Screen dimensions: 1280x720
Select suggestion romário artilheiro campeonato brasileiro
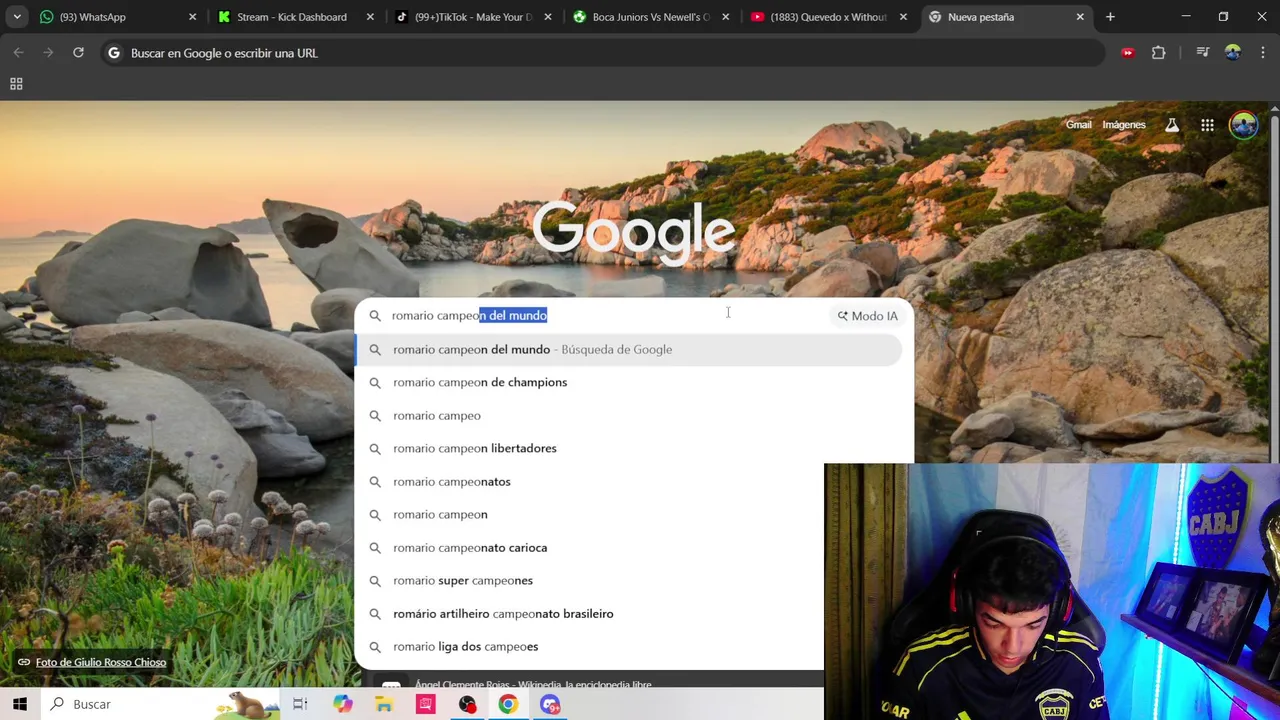[590, 613]
